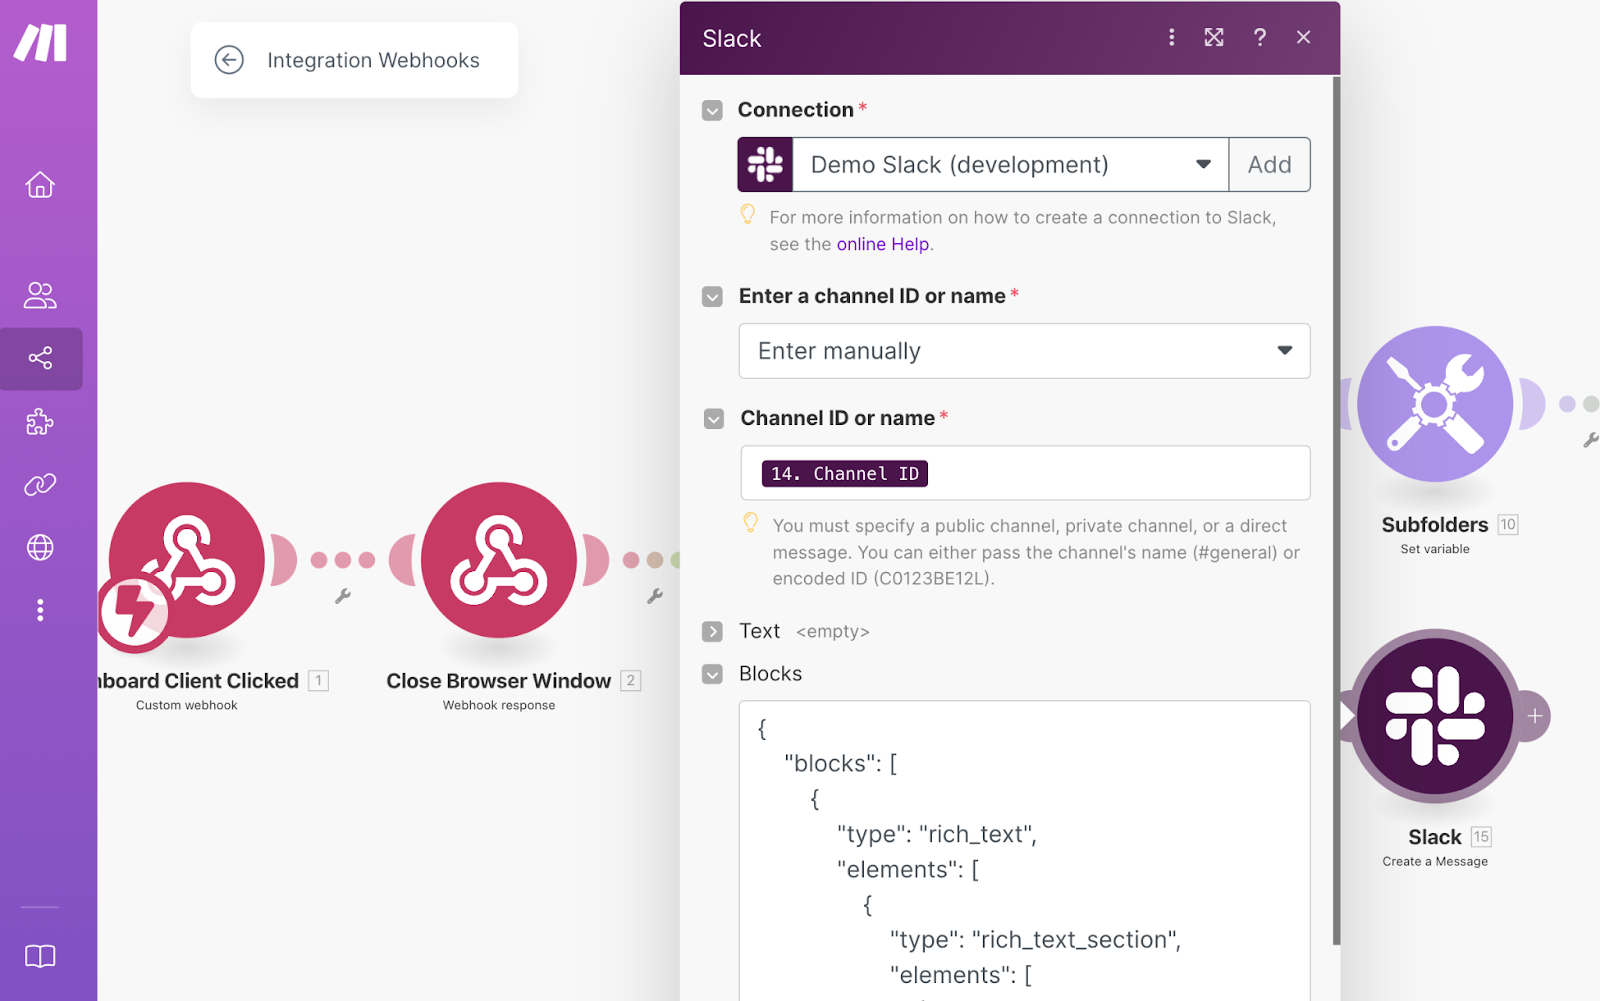
Task: Click the Make logo in the sidebar
Action: tap(40, 42)
